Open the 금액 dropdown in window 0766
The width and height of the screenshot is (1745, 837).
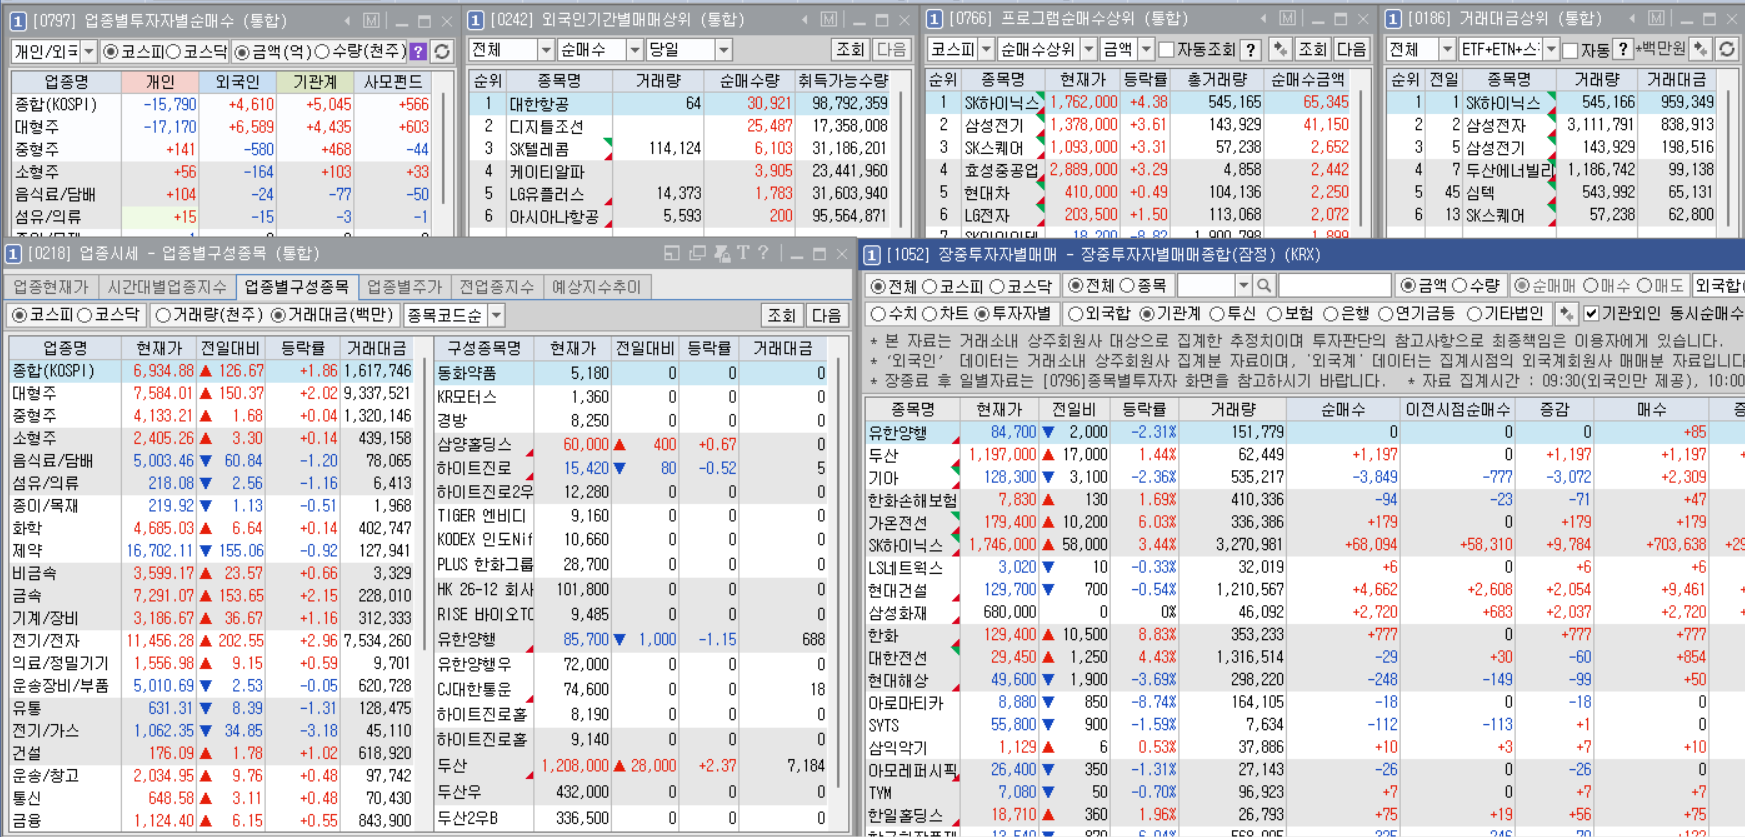(1146, 49)
